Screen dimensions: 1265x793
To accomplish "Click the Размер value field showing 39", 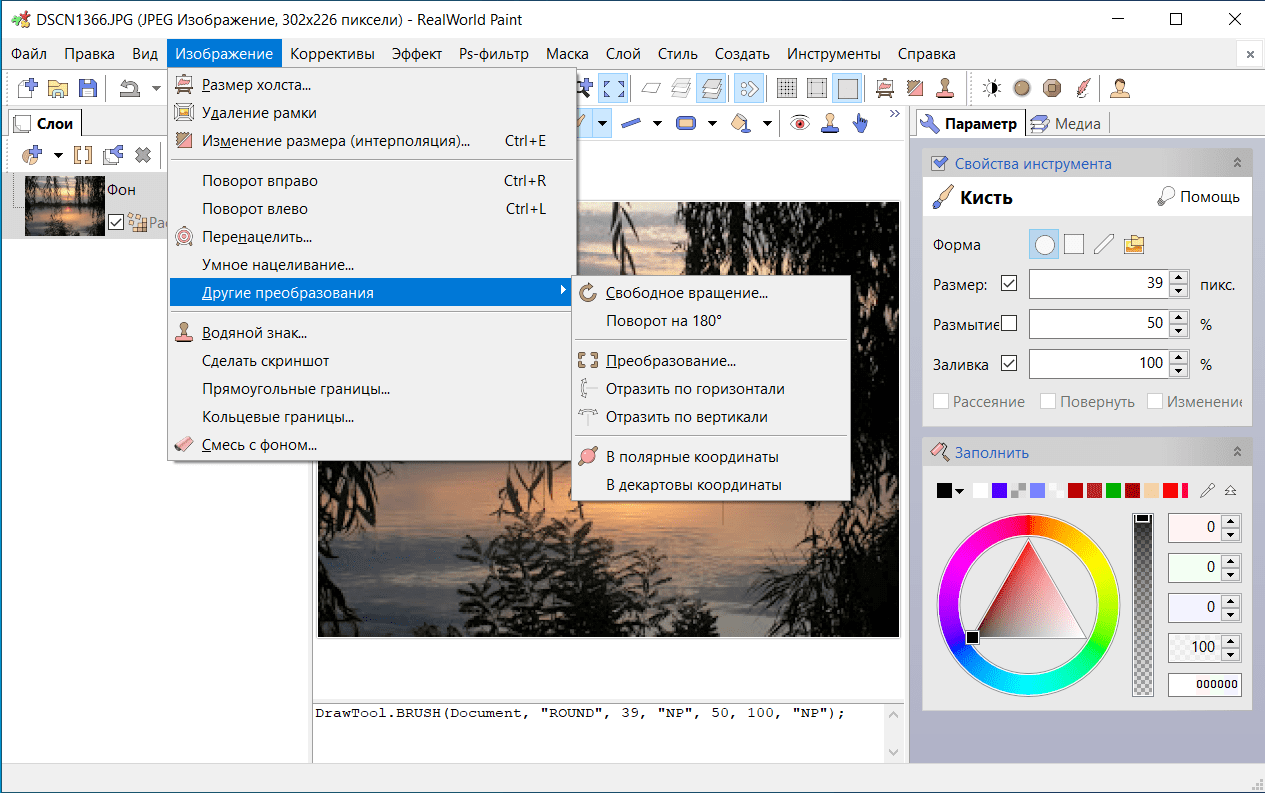I will coord(1099,284).
